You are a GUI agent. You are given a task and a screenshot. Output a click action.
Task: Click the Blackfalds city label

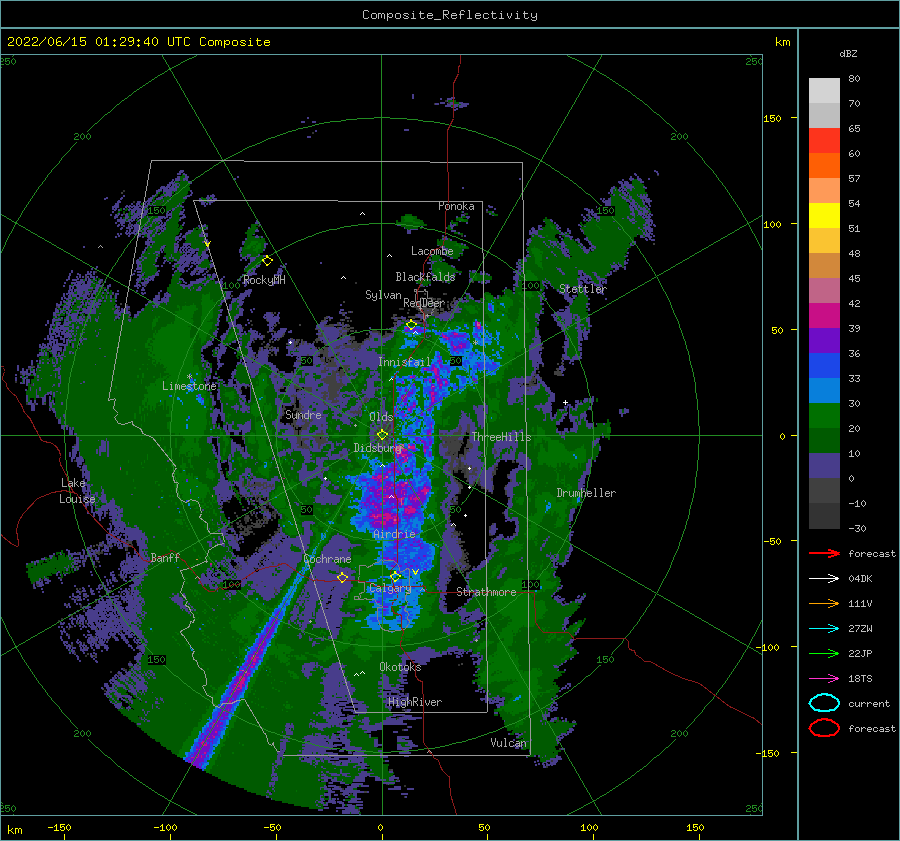(x=425, y=277)
